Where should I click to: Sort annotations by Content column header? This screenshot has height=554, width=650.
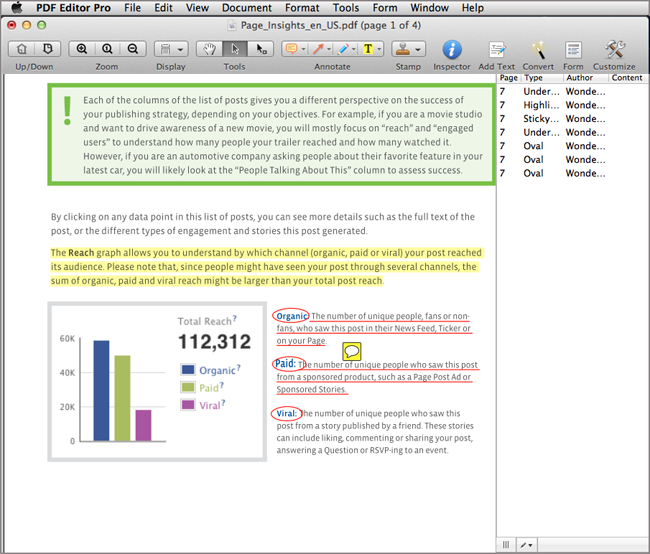pos(627,78)
